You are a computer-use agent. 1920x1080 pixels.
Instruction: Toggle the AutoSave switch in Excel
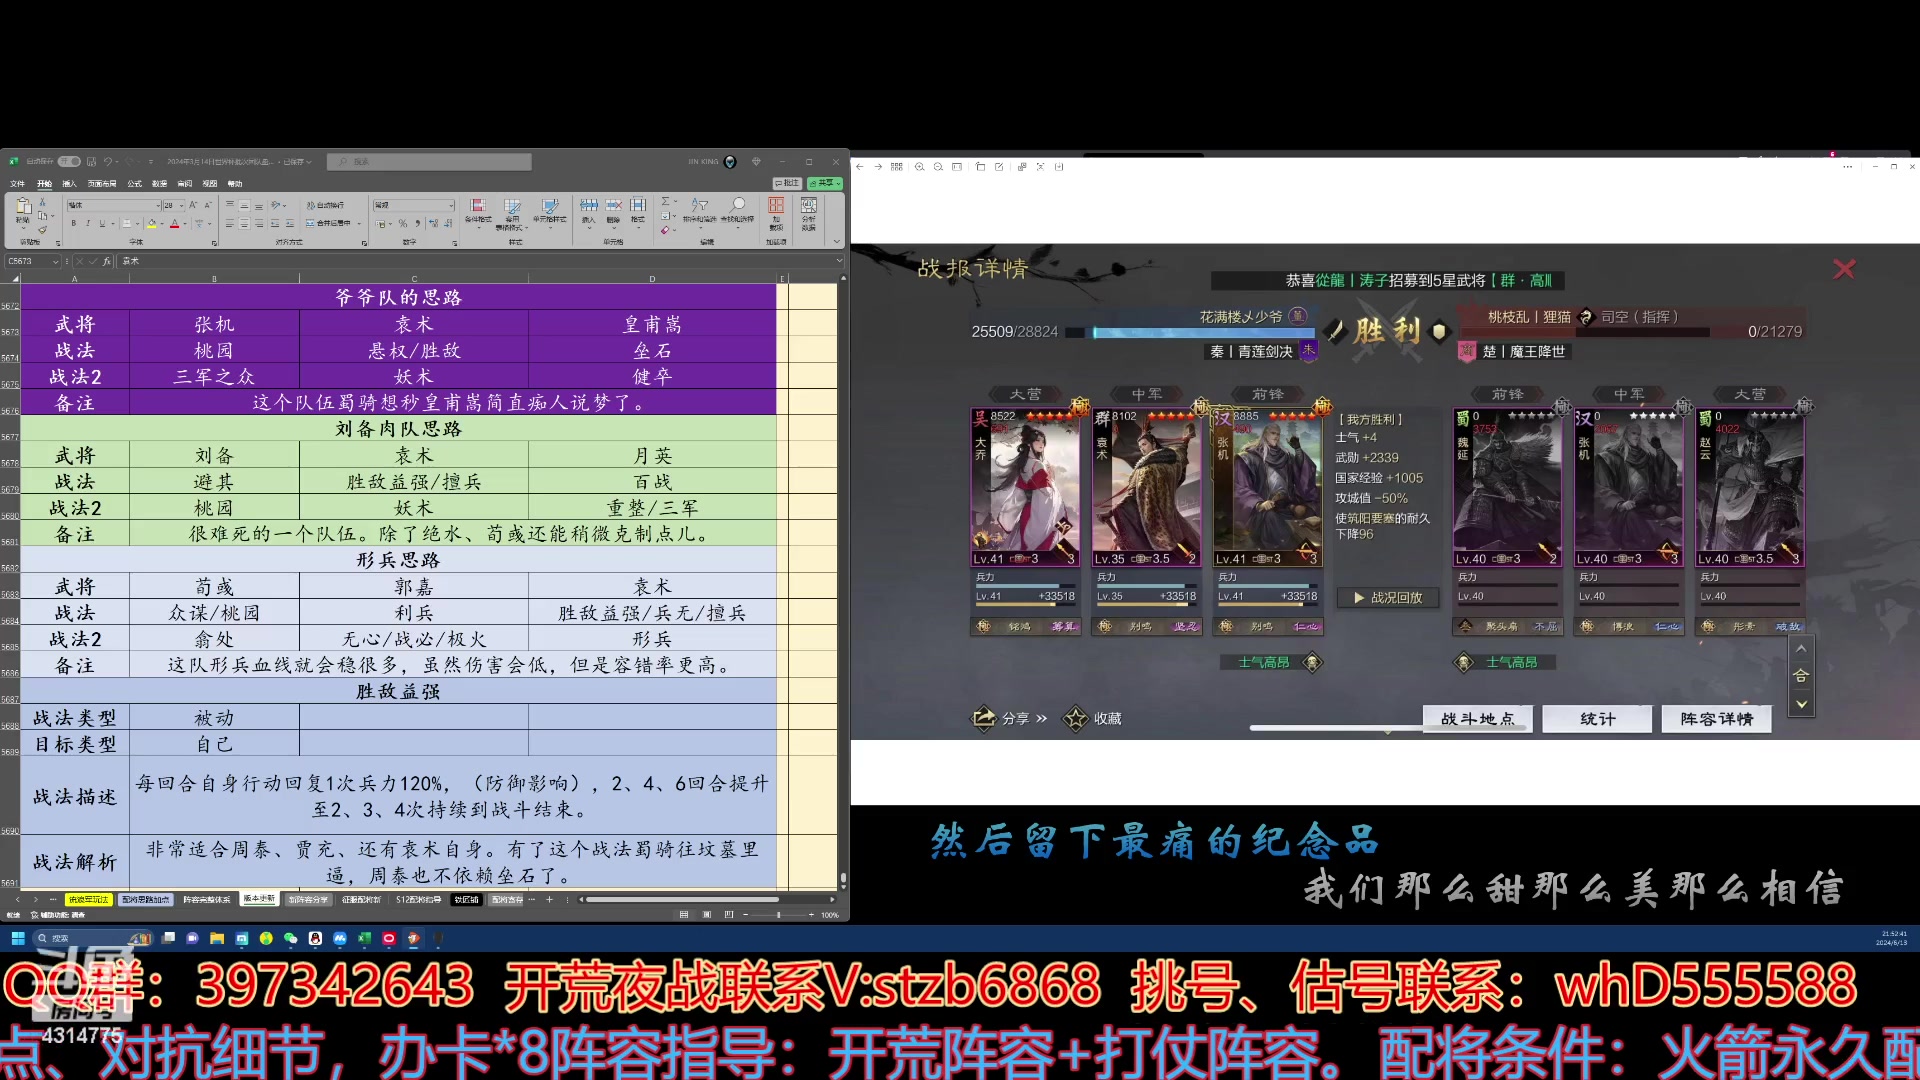pos(69,161)
